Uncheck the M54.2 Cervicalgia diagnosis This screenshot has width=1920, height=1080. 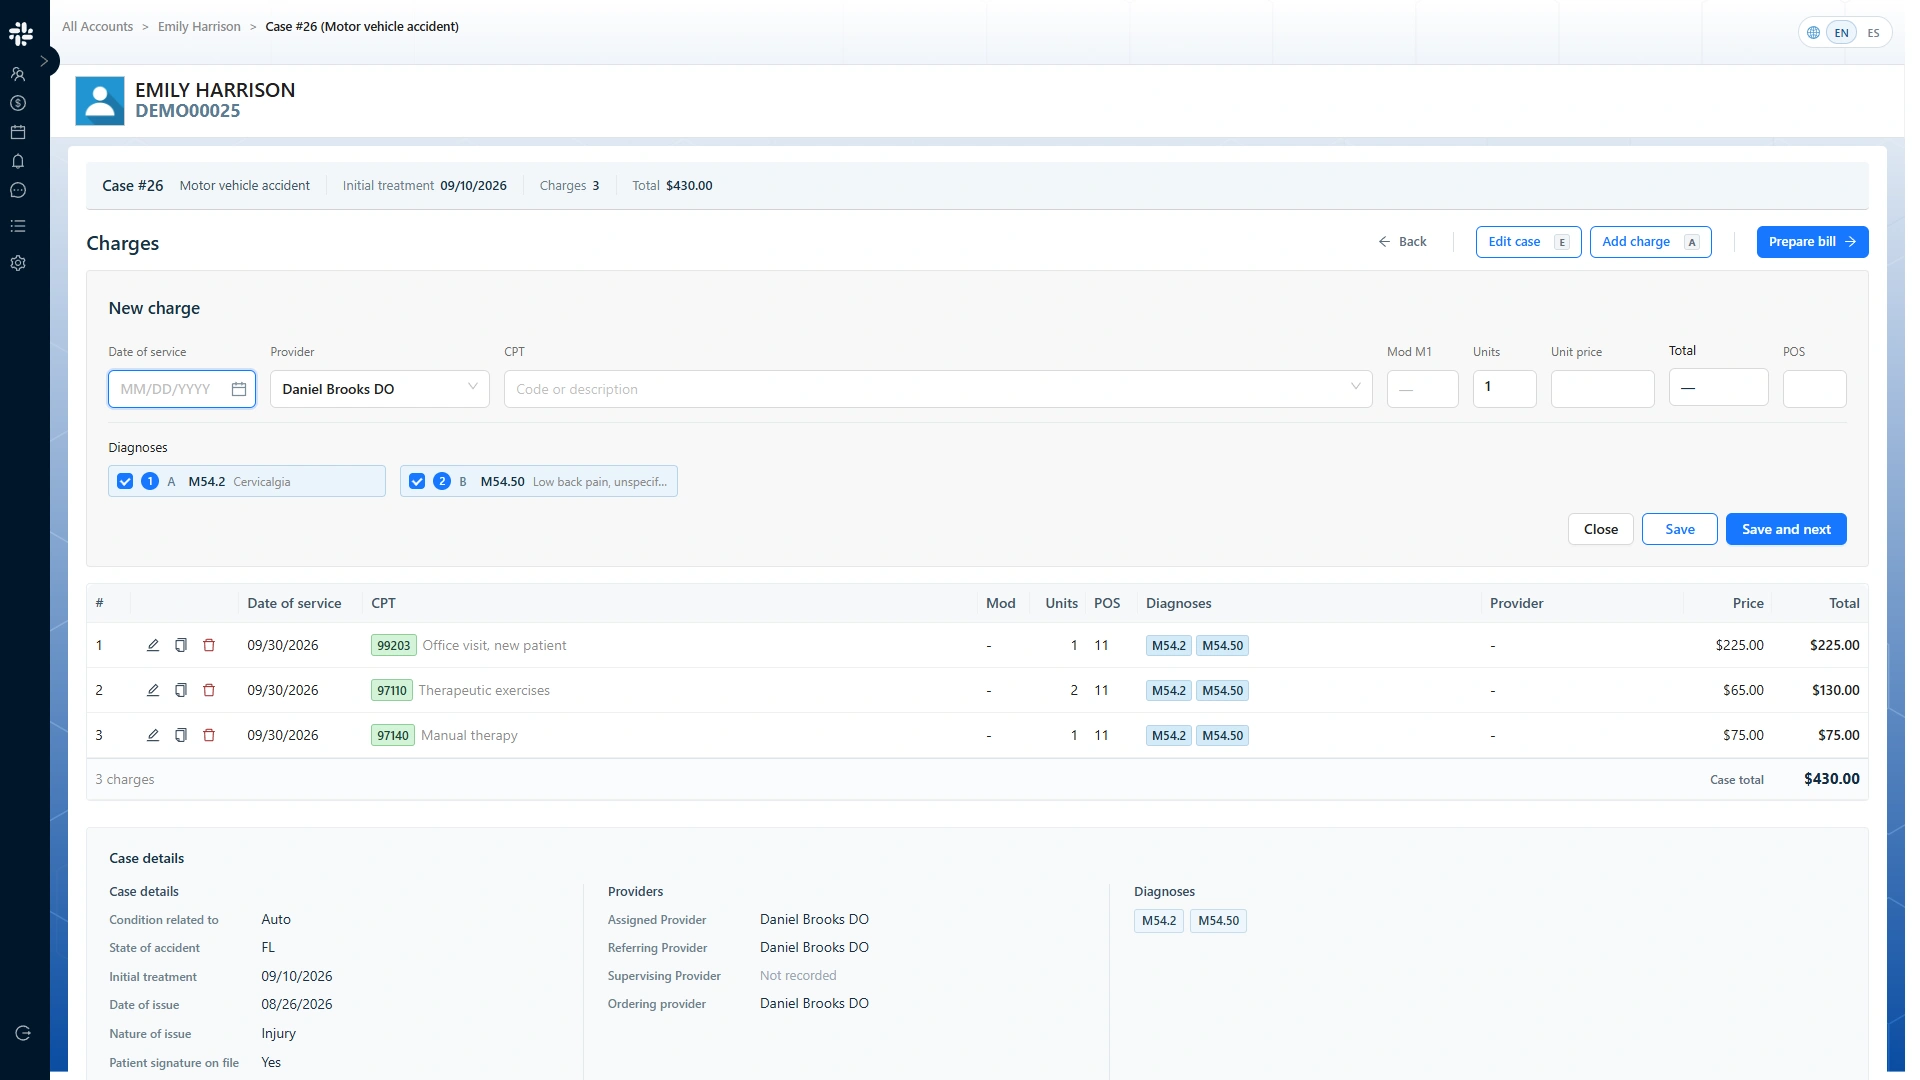click(125, 481)
